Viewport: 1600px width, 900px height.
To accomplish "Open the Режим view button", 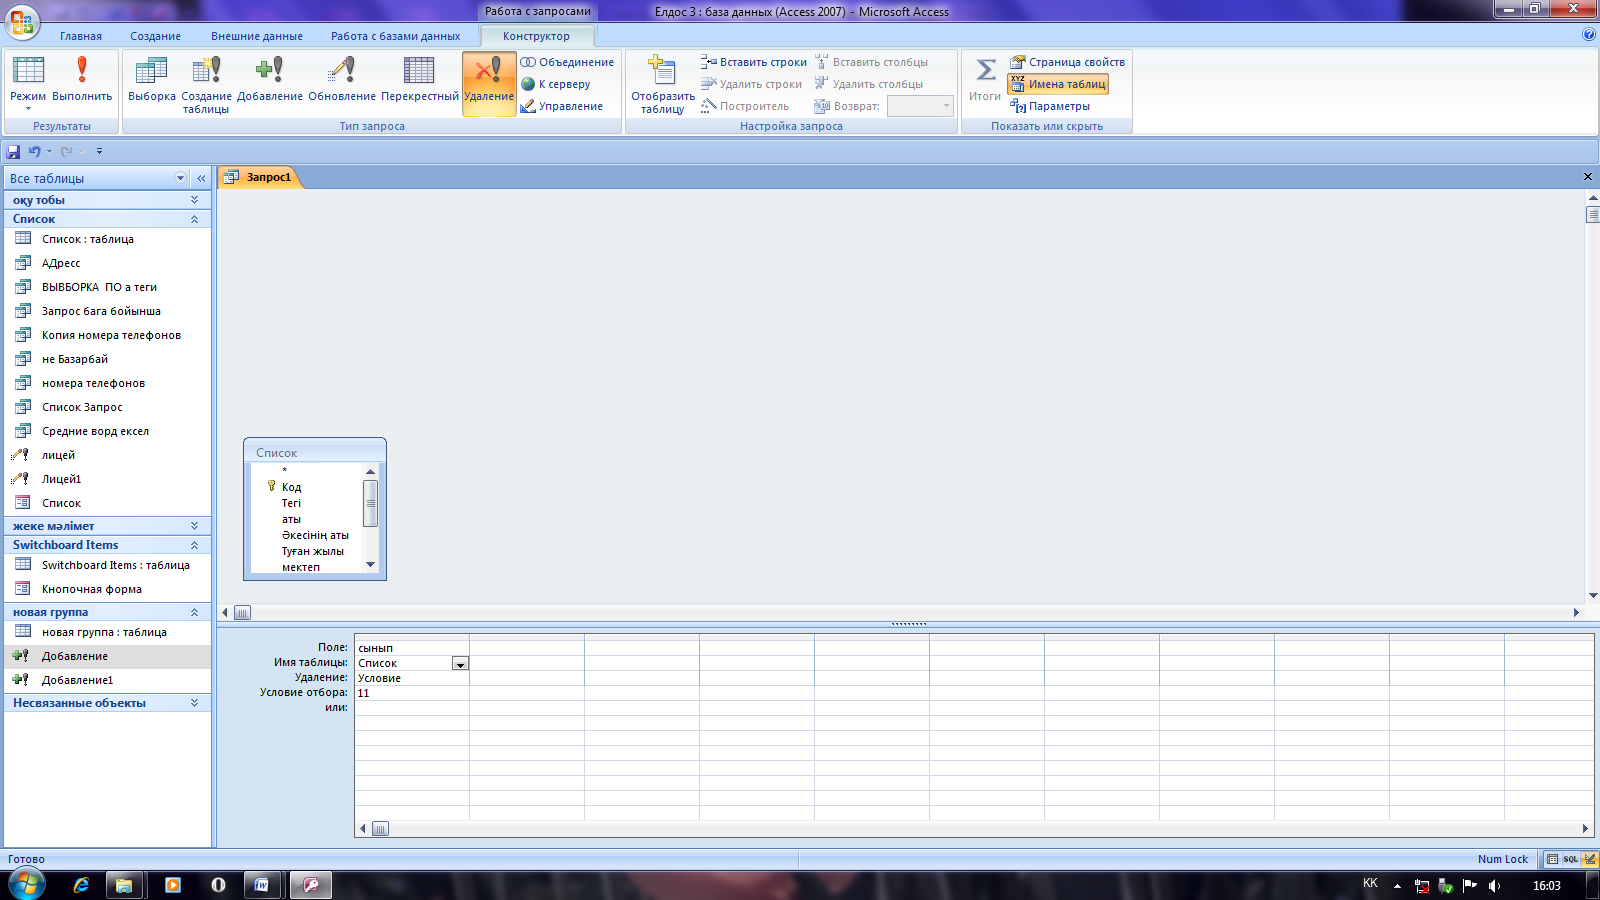I will (28, 83).
